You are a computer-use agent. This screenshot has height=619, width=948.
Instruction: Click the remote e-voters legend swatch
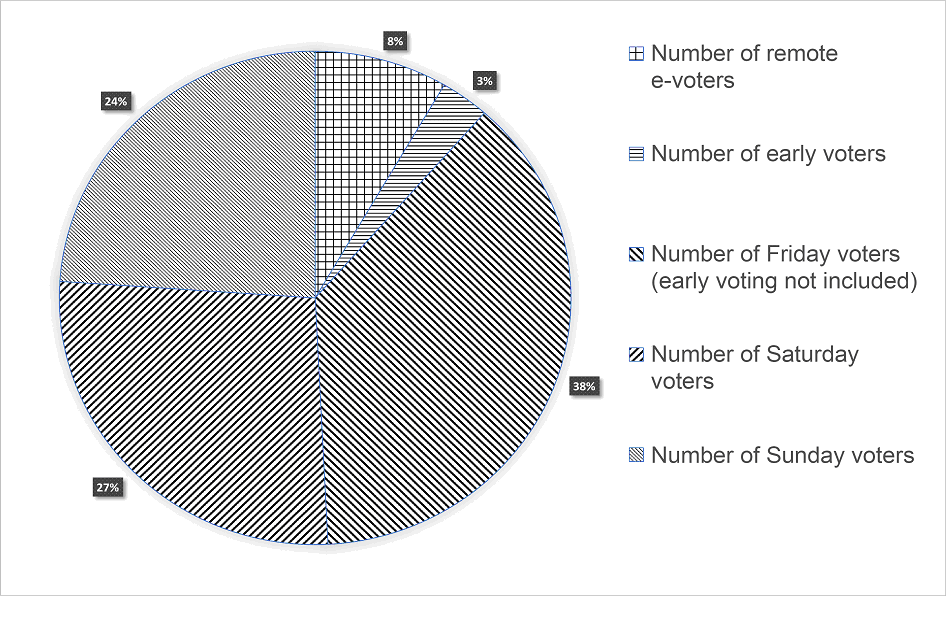coord(637,54)
